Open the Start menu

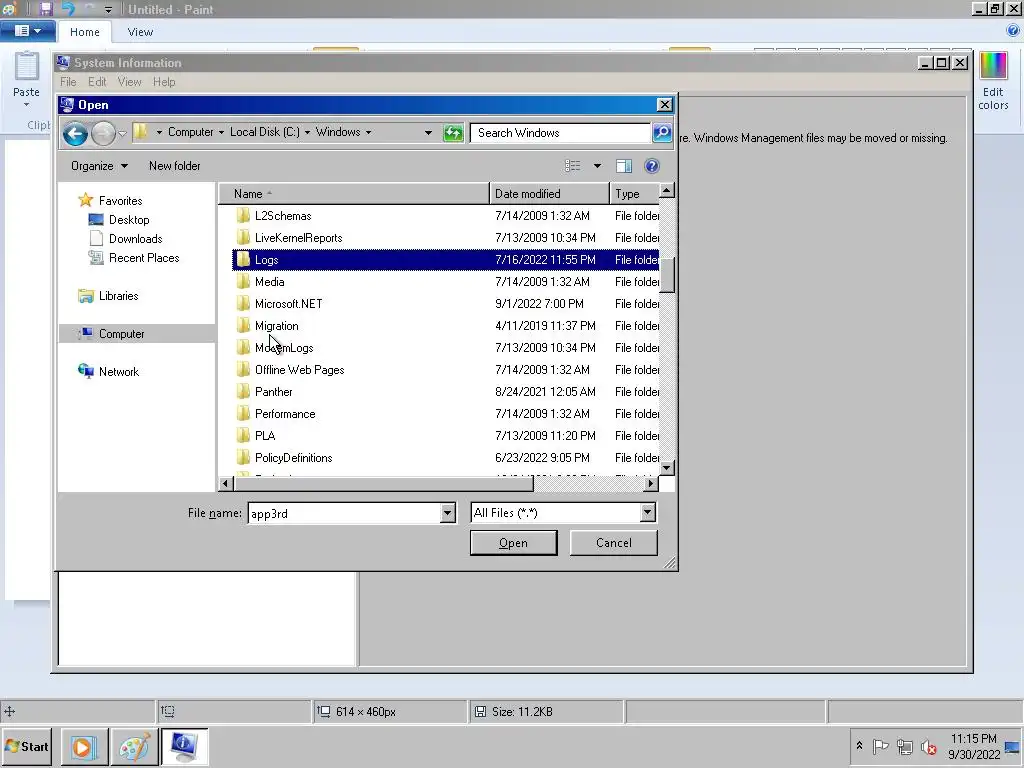click(27, 746)
